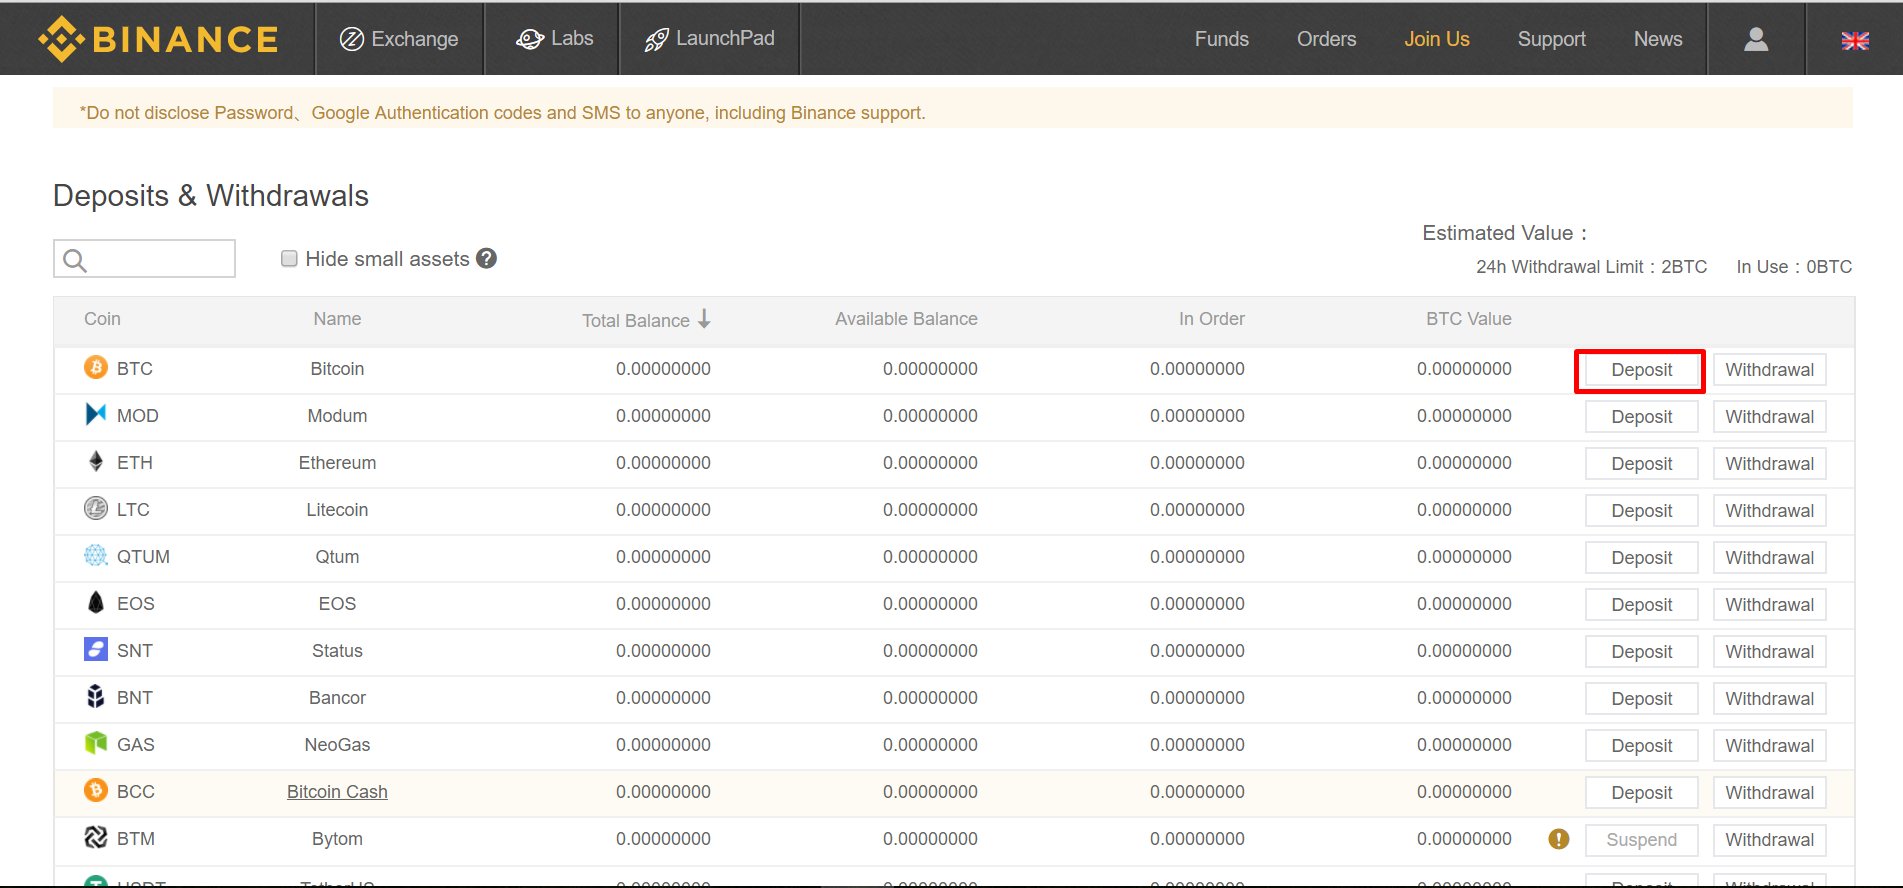
Task: Click the help question mark icon
Action: pyautogui.click(x=487, y=259)
